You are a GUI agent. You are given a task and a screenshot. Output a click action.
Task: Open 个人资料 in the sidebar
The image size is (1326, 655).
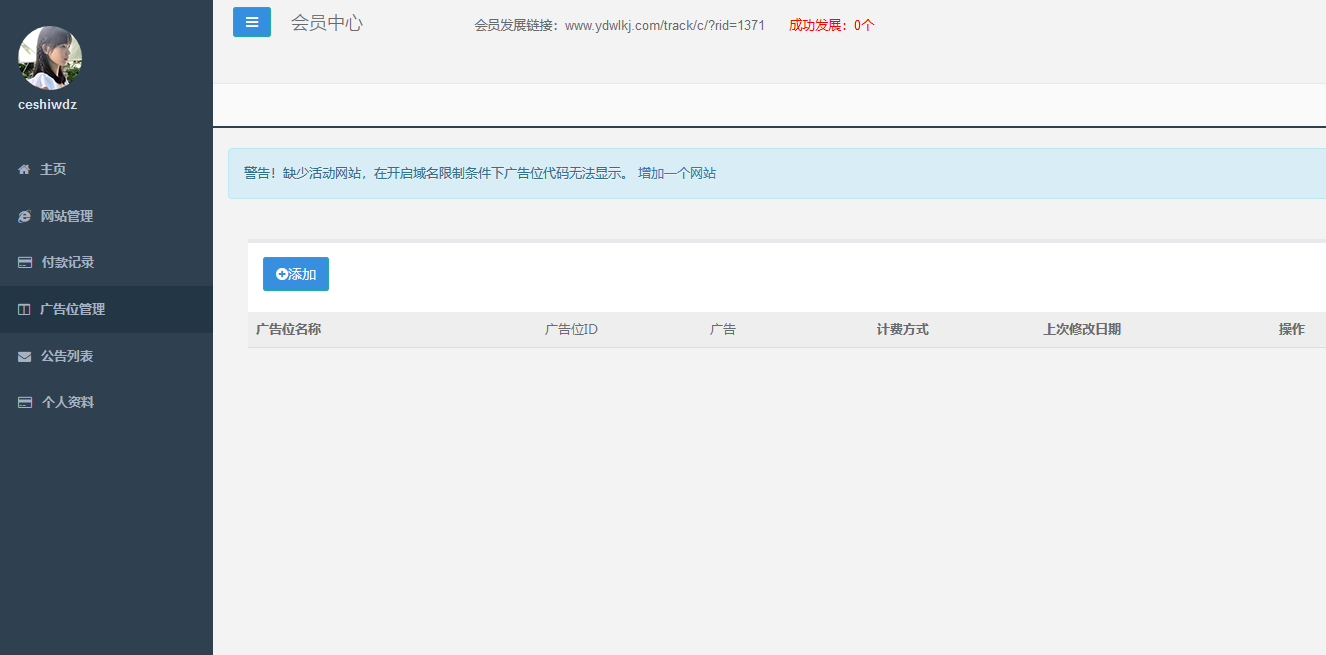(106, 403)
